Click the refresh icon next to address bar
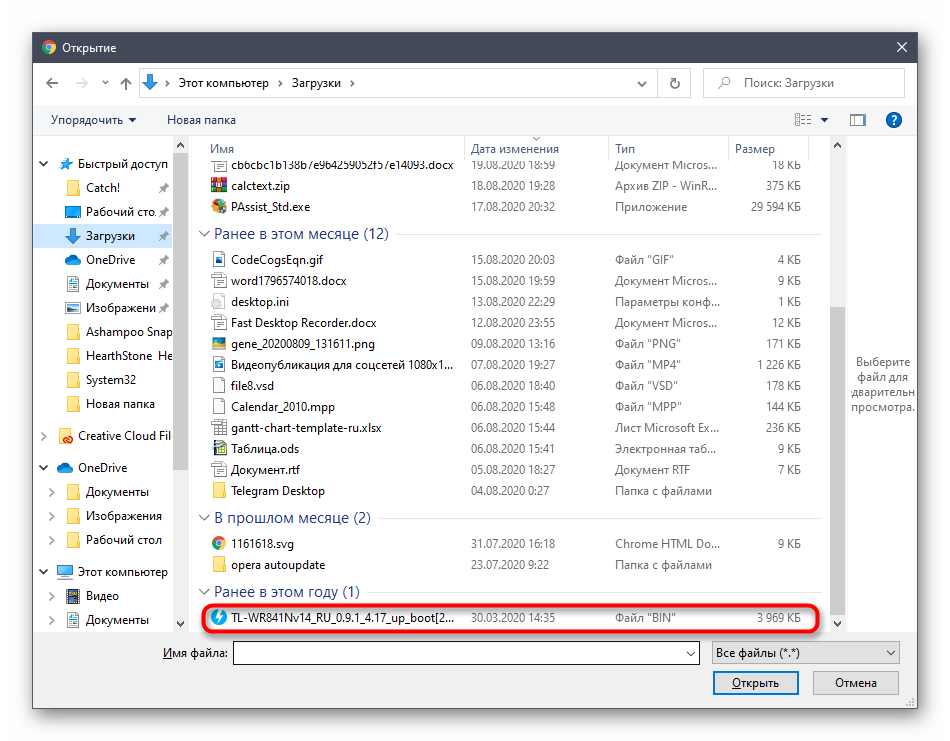The image size is (950, 741). tap(674, 84)
